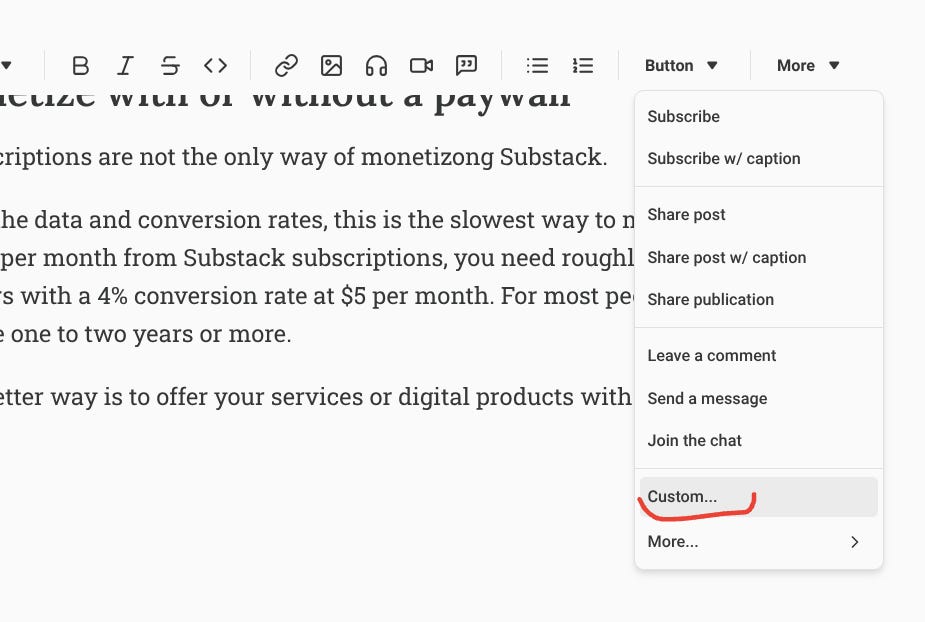The image size is (925, 622).
Task: Choose Custom... button option
Action: tap(759, 497)
